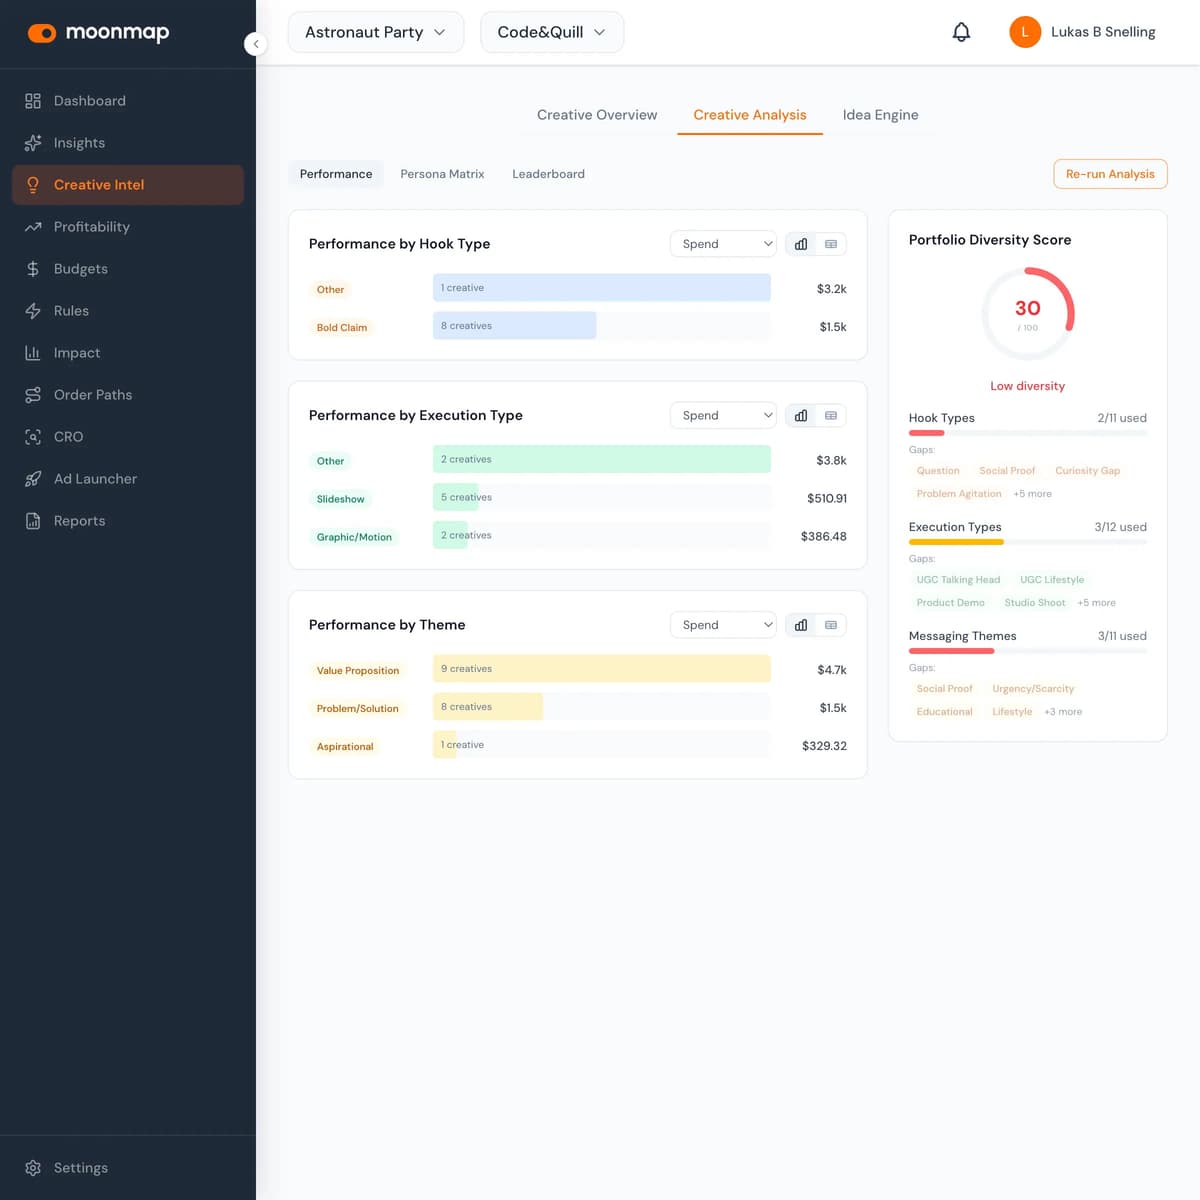This screenshot has height=1200, width=1200.
Task: Open the Astronaut Party workspace dropdown
Action: [375, 32]
